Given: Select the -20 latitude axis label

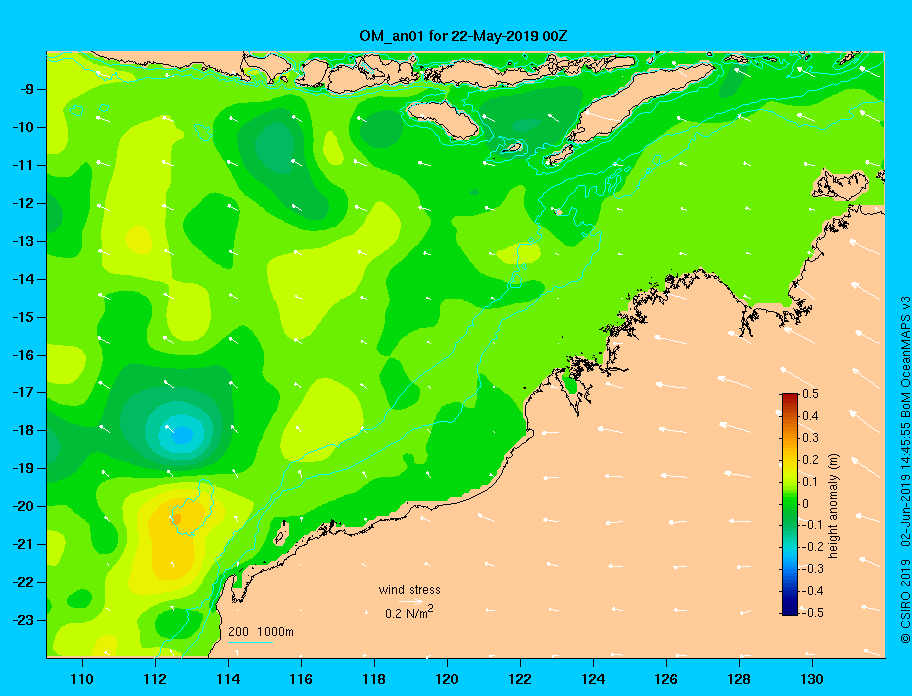Looking at the screenshot, I should point(24,506).
